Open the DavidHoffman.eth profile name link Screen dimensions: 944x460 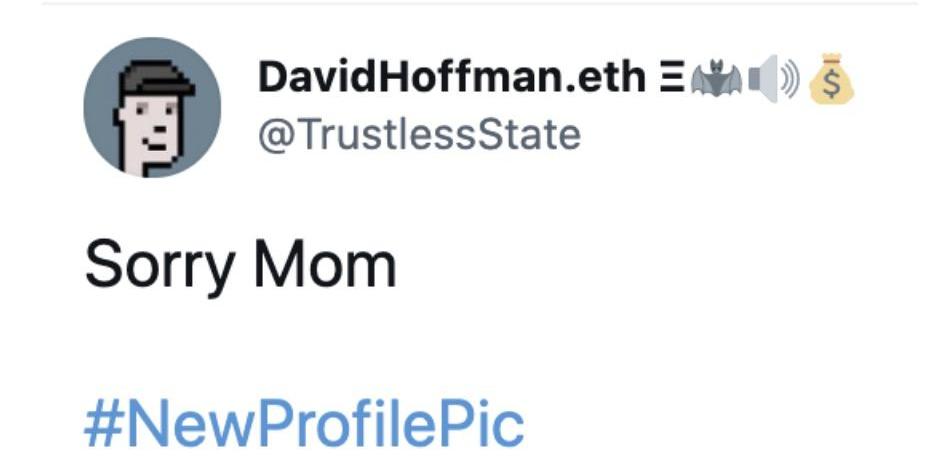click(452, 79)
